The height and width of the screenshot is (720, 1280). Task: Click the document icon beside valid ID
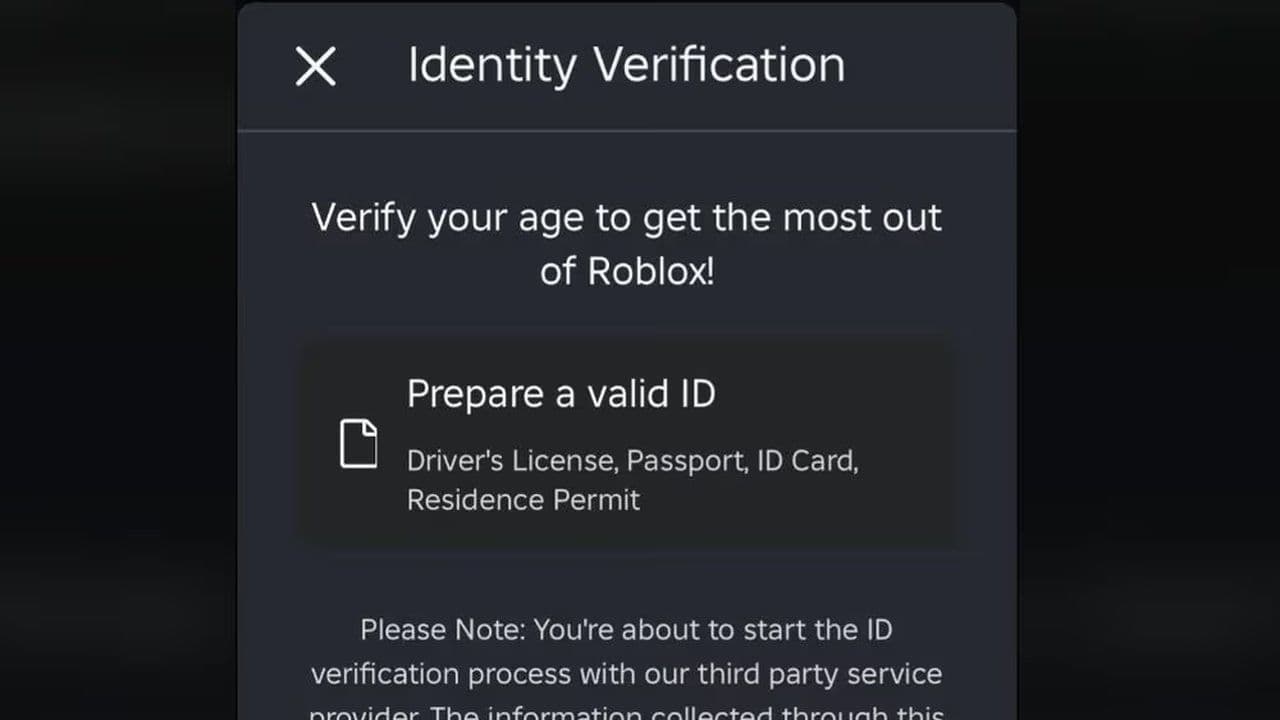tap(359, 444)
